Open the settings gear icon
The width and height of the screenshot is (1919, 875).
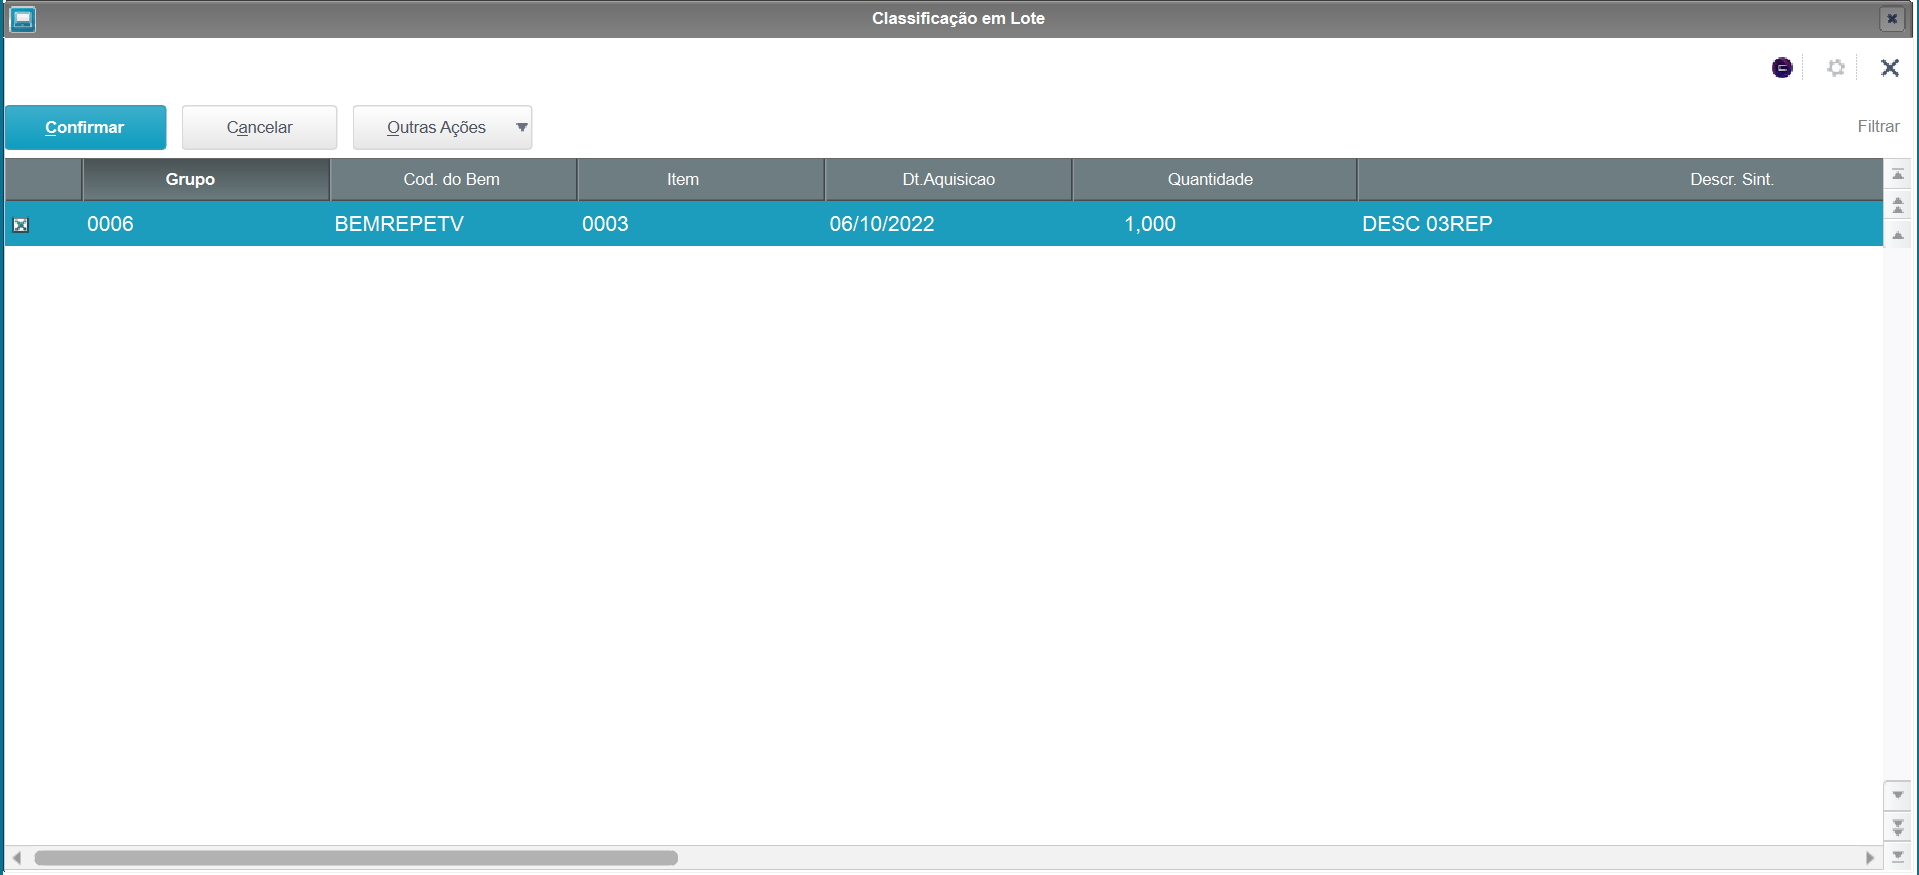1836,68
